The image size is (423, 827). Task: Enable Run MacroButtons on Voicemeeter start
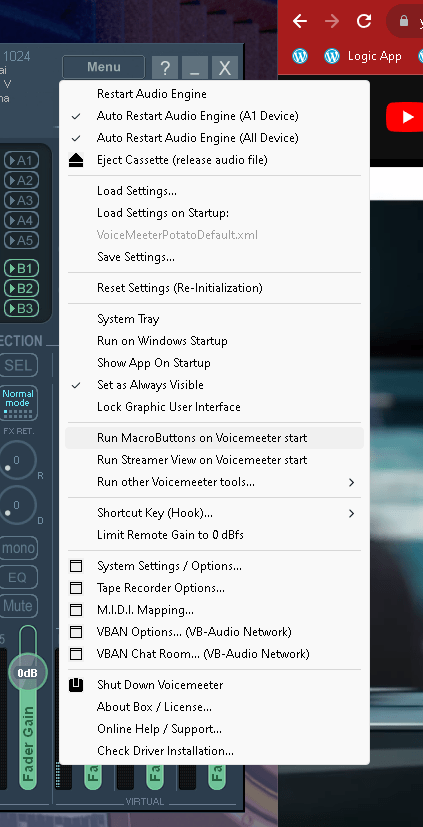[214, 438]
